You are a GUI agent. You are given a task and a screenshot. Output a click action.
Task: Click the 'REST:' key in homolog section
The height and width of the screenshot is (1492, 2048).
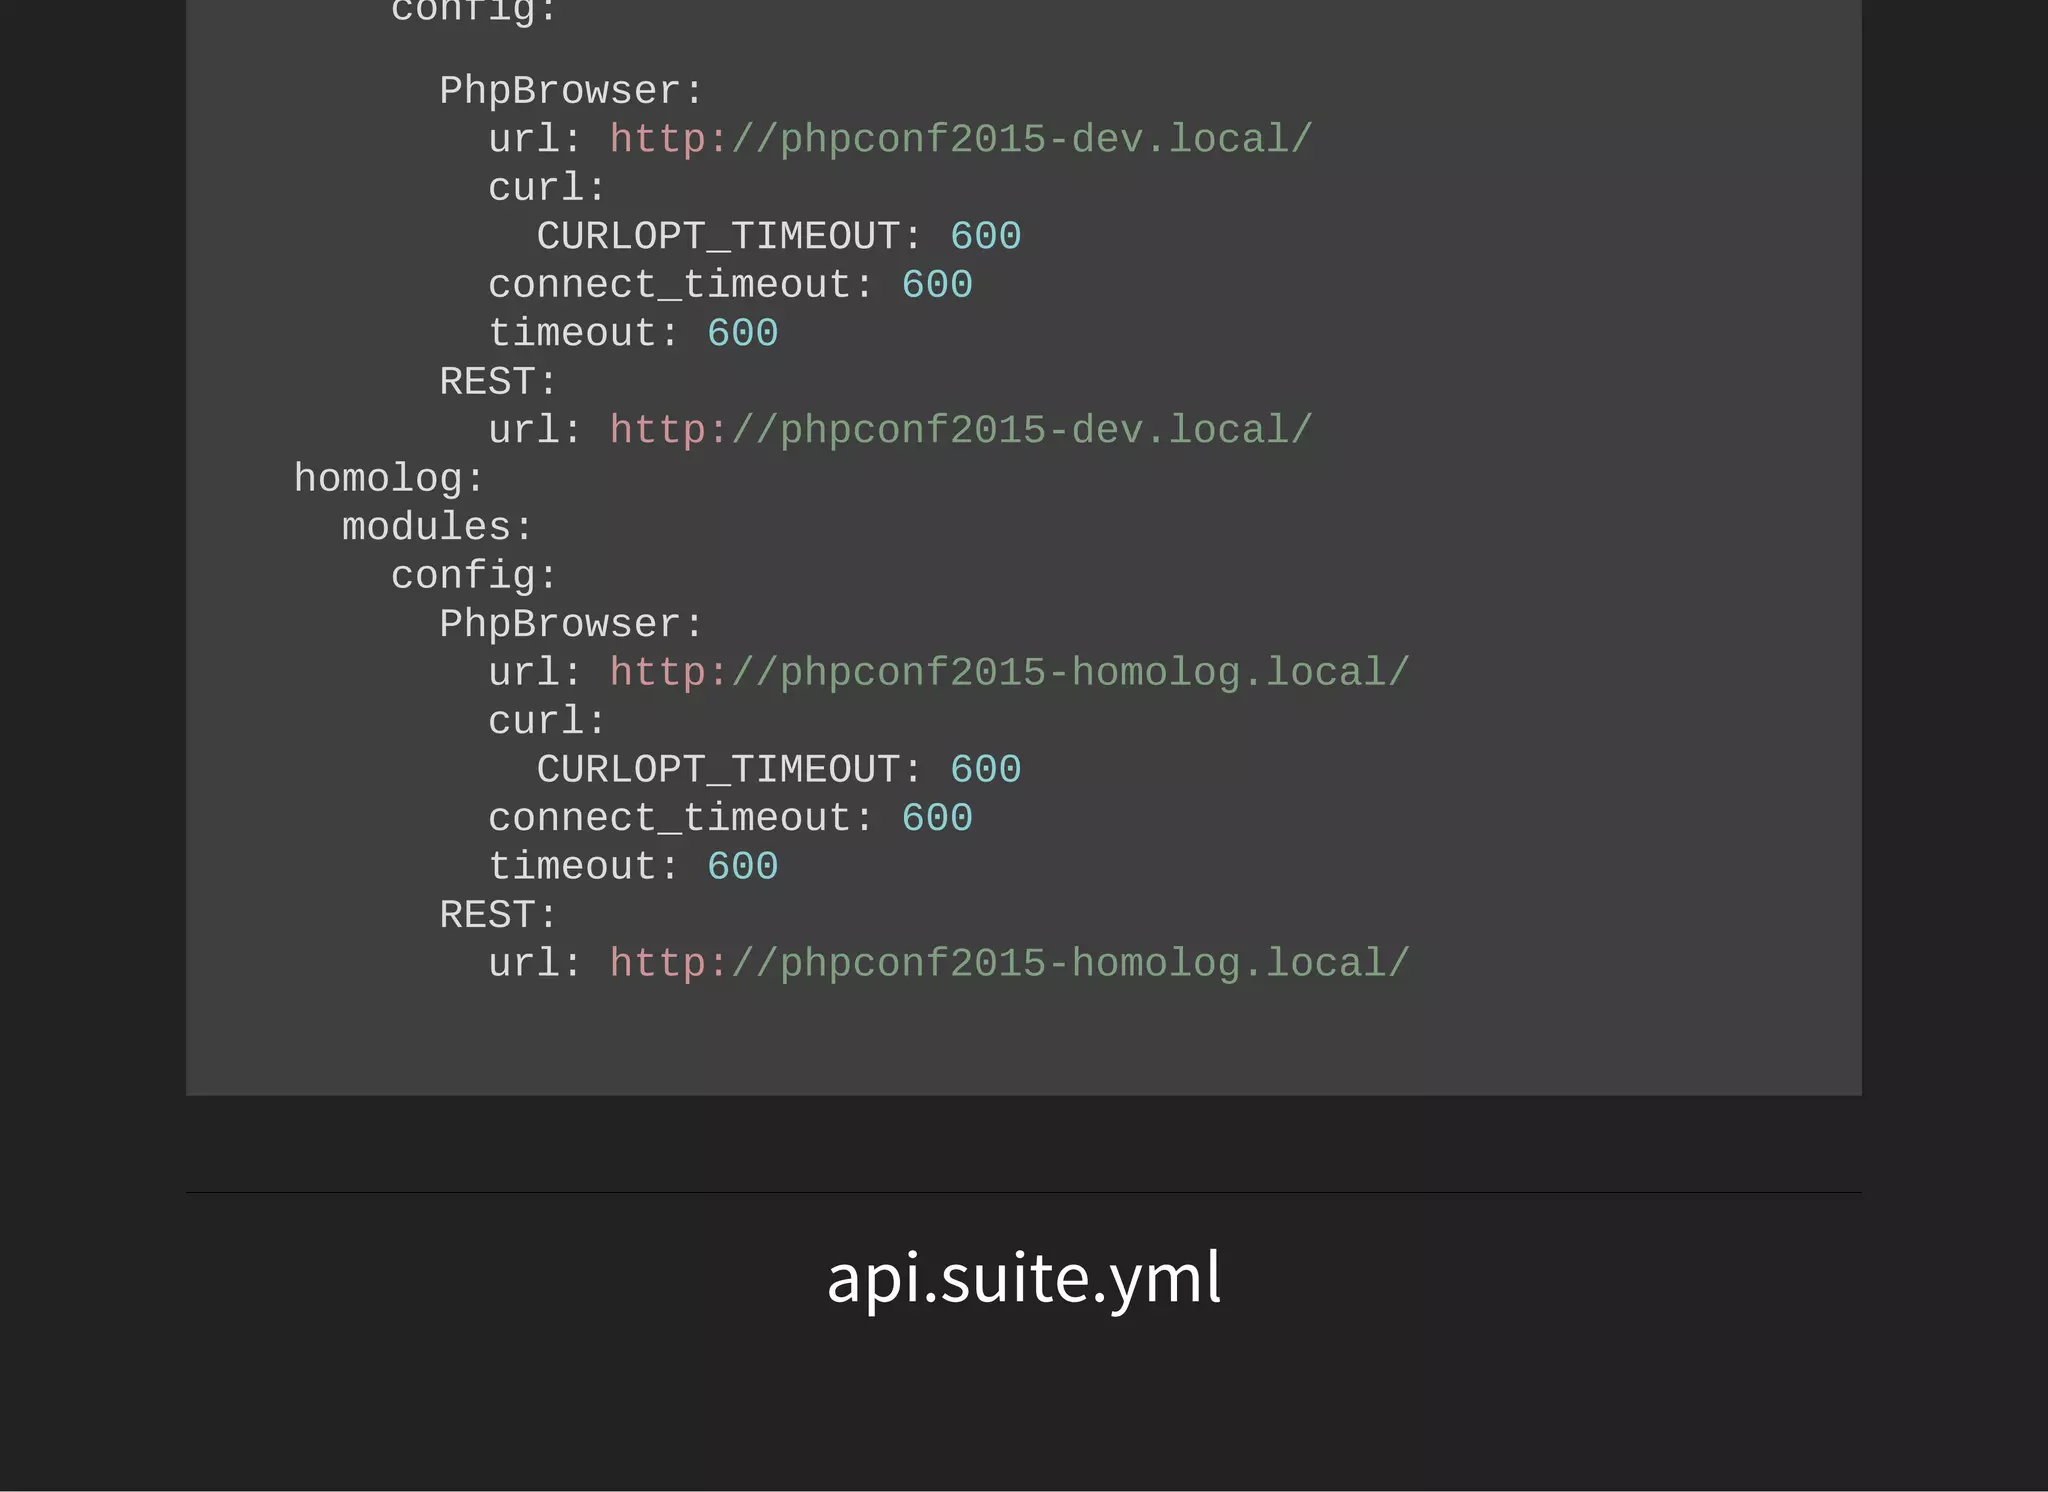point(497,915)
